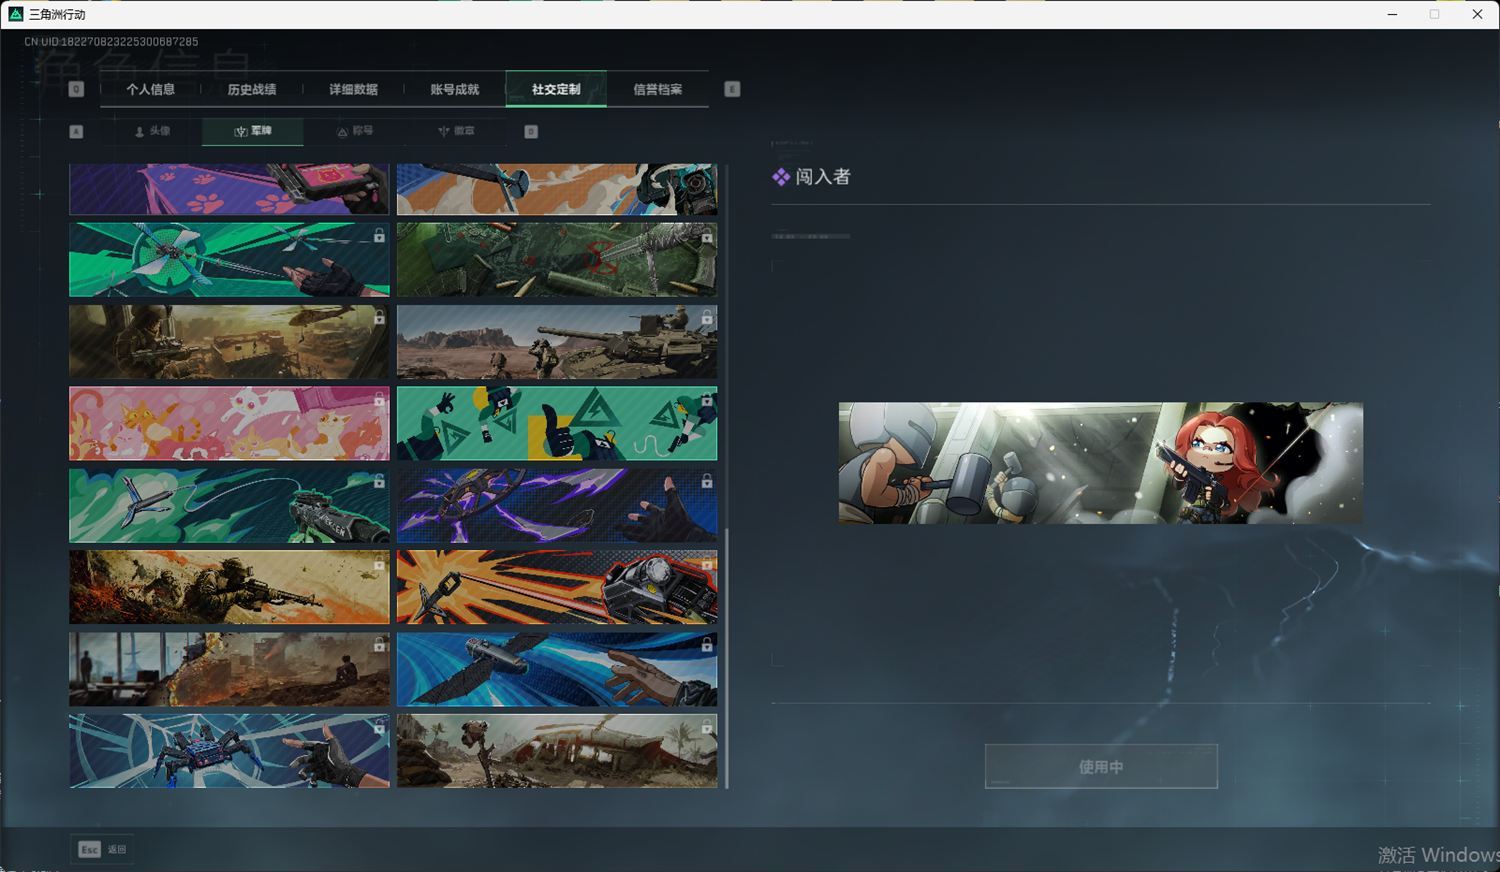The image size is (1500, 872).
Task: Click the Esc 返回 back button
Action: tap(103, 849)
